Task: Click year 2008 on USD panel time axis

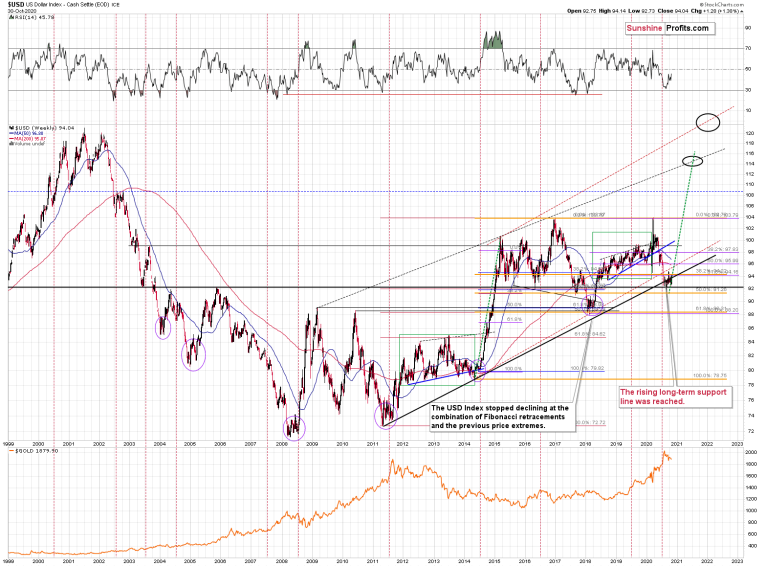Action: 282,444
